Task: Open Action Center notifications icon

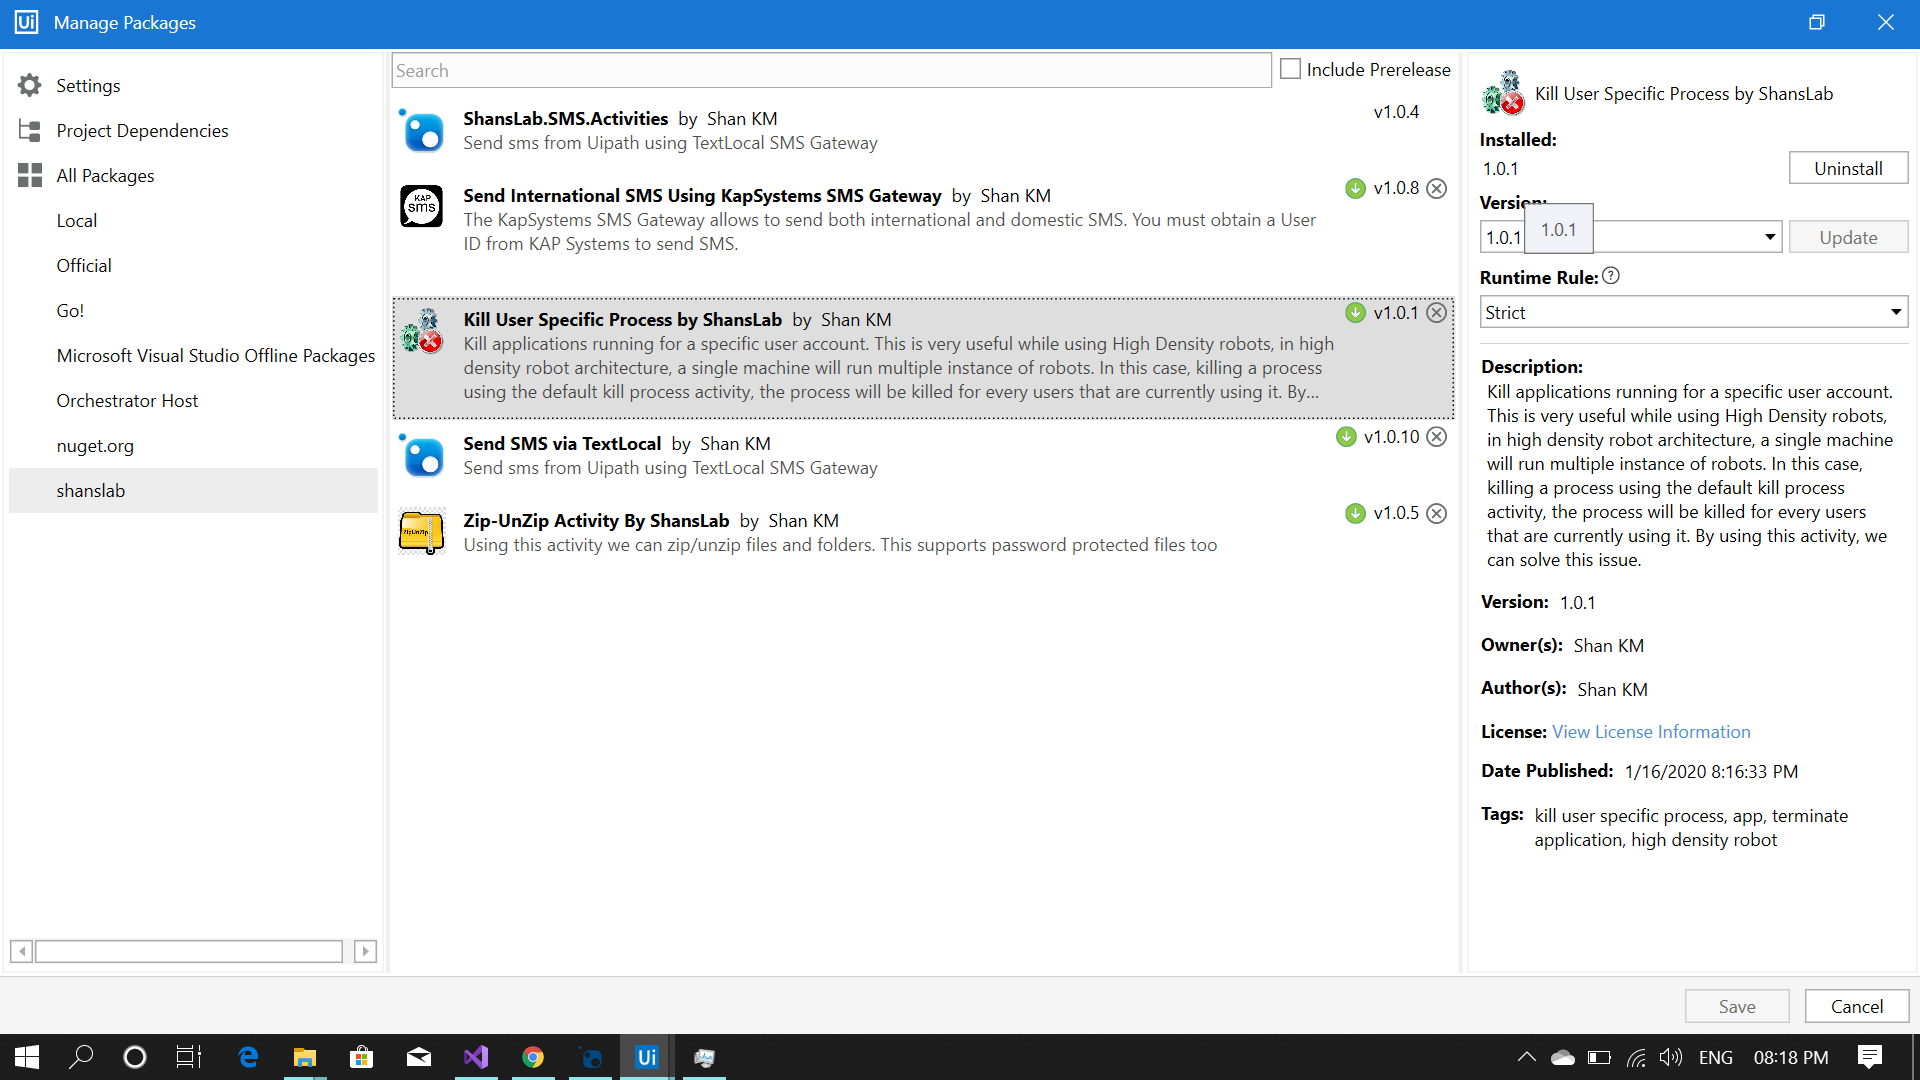Action: pyautogui.click(x=1869, y=1057)
